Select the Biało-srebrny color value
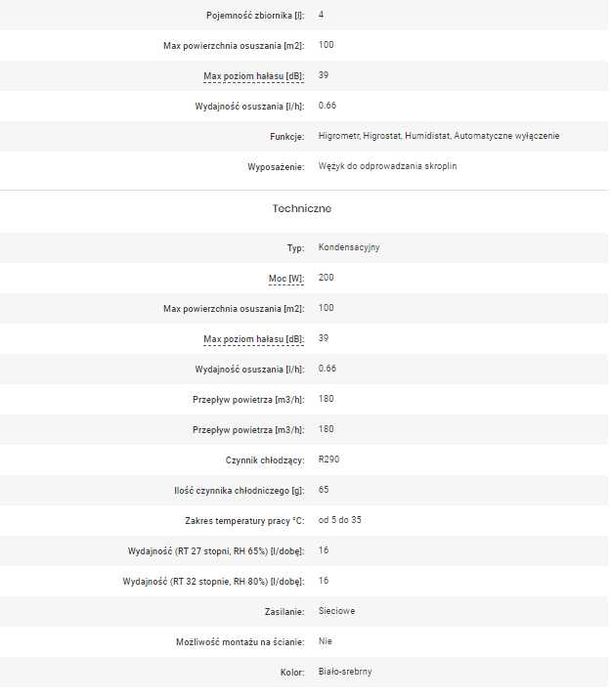This screenshot has height=700, width=612. 345,672
